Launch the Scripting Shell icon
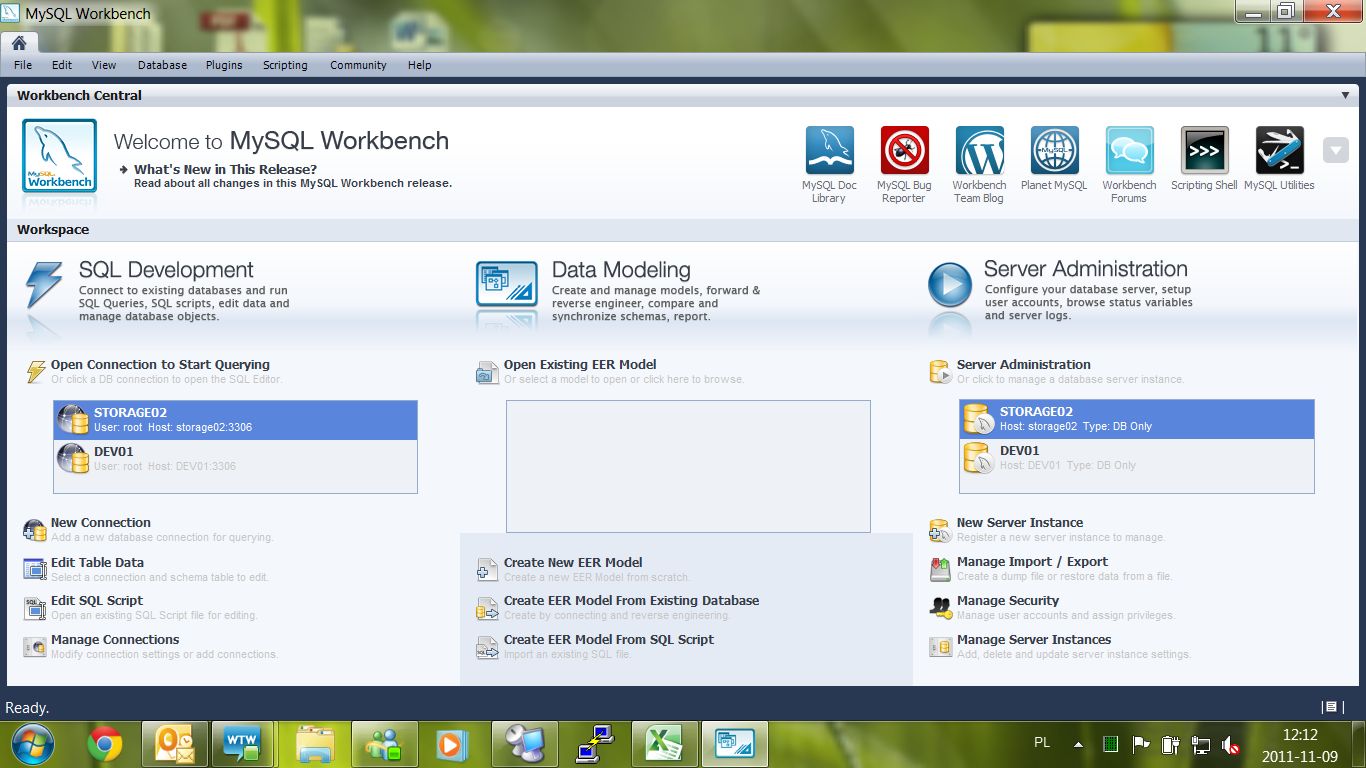This screenshot has height=768, width=1366. click(1205, 150)
